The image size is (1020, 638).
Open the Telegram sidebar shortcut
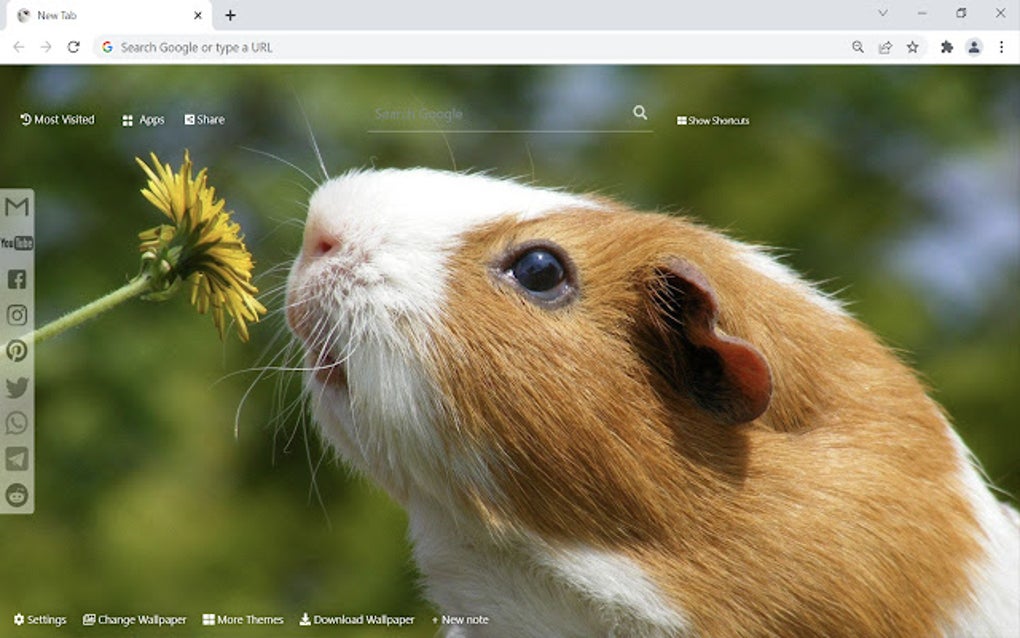point(15,460)
